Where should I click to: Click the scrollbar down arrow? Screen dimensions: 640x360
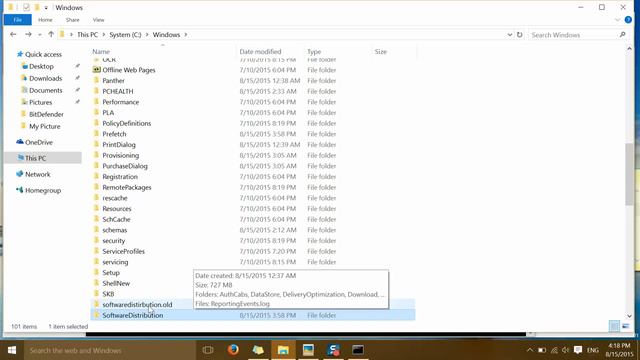tap(629, 316)
